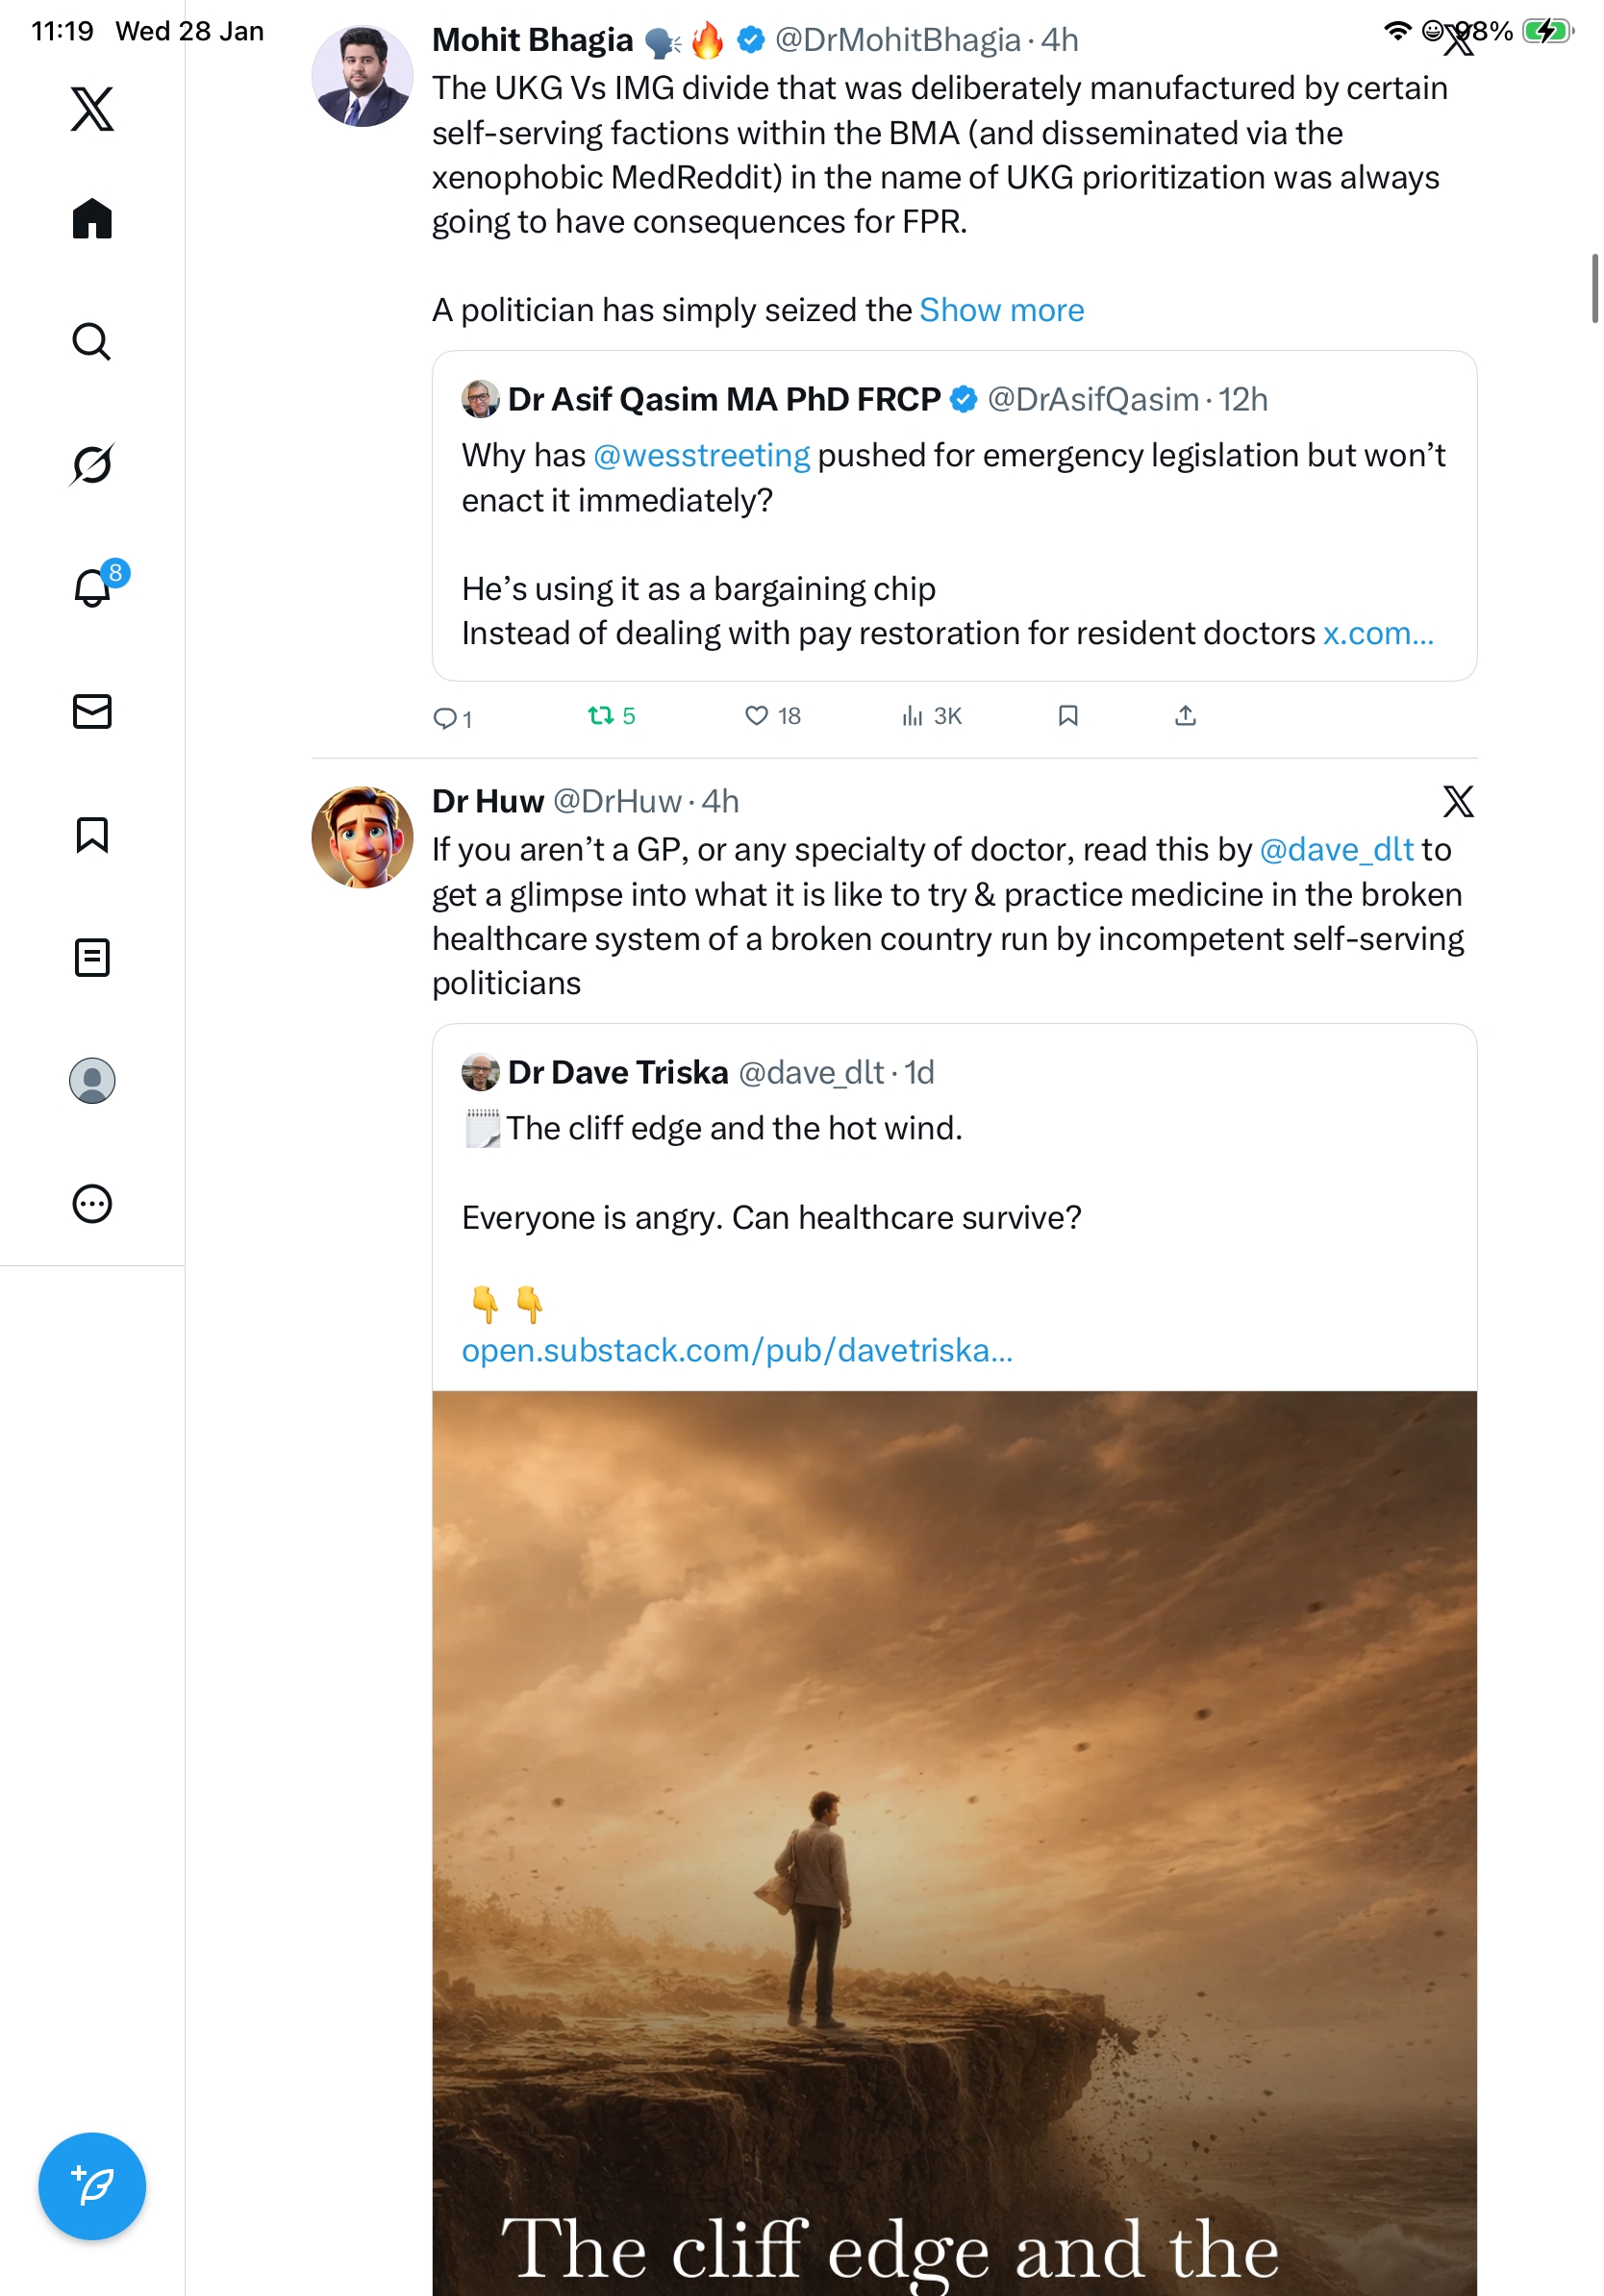The width and height of the screenshot is (1604, 2296).
Task: Like Mohit Bhagia's post
Action: coord(757,716)
